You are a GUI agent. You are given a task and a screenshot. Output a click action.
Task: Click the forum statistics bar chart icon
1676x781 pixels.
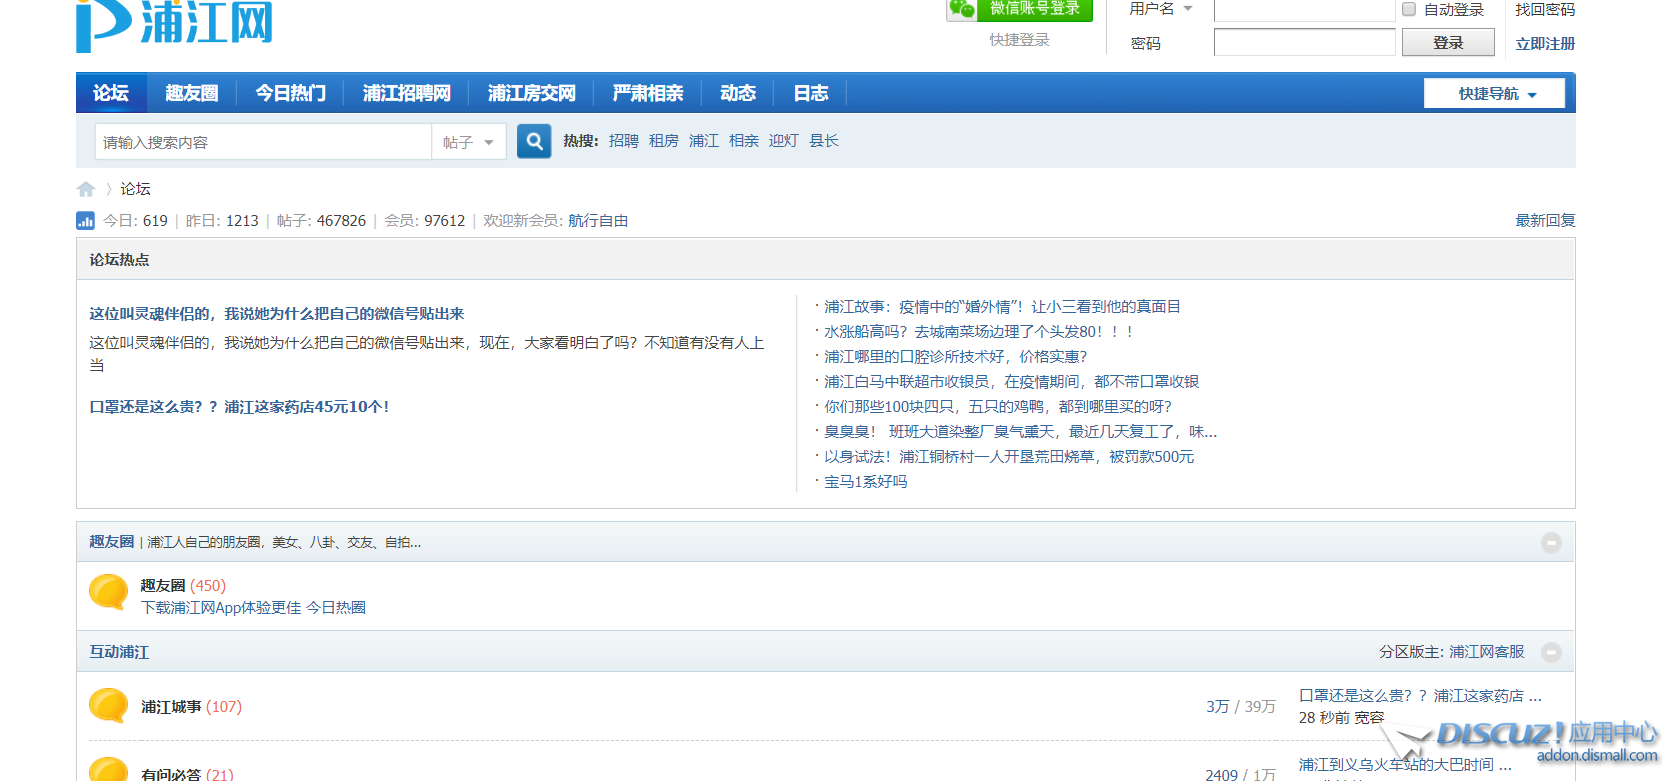click(86, 221)
